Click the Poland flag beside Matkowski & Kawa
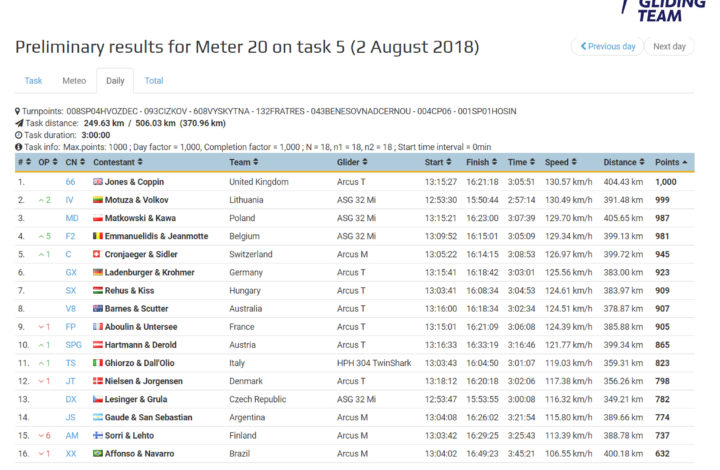 (x=98, y=218)
